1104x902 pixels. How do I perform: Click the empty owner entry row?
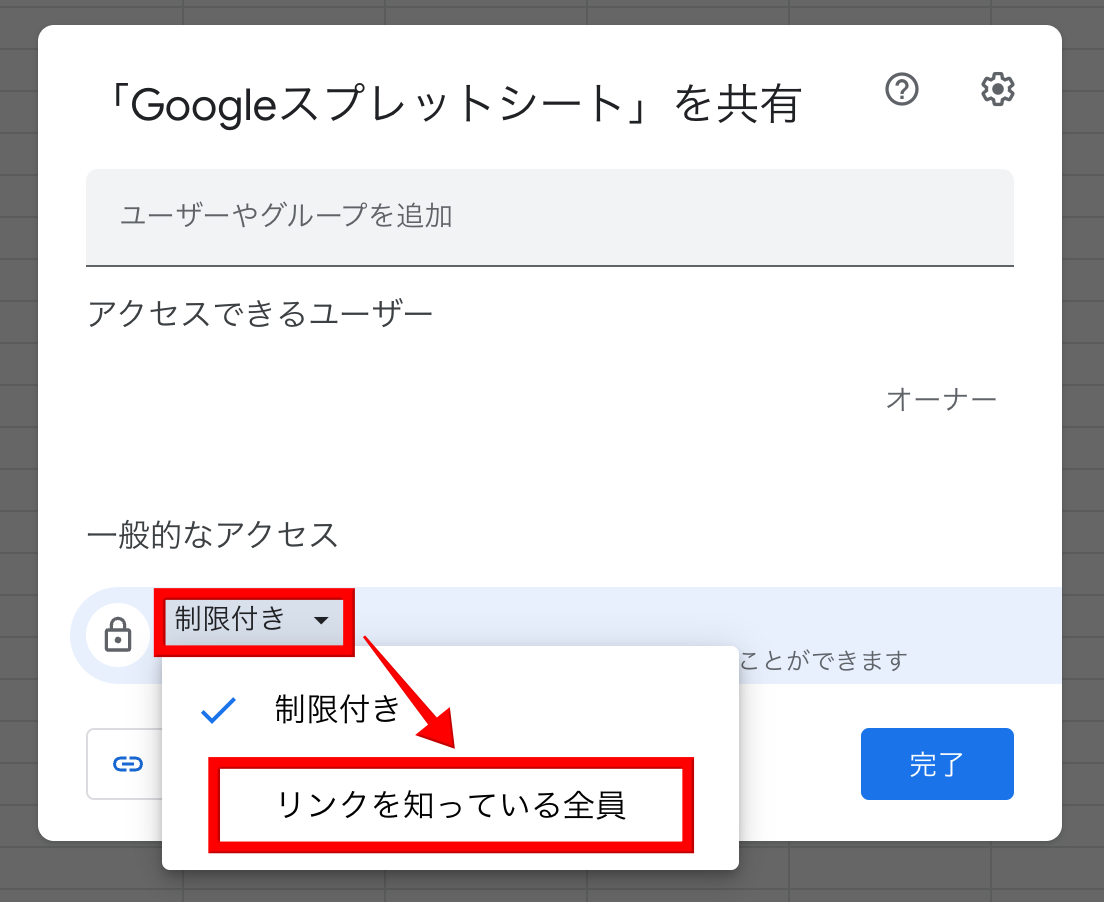[550, 399]
